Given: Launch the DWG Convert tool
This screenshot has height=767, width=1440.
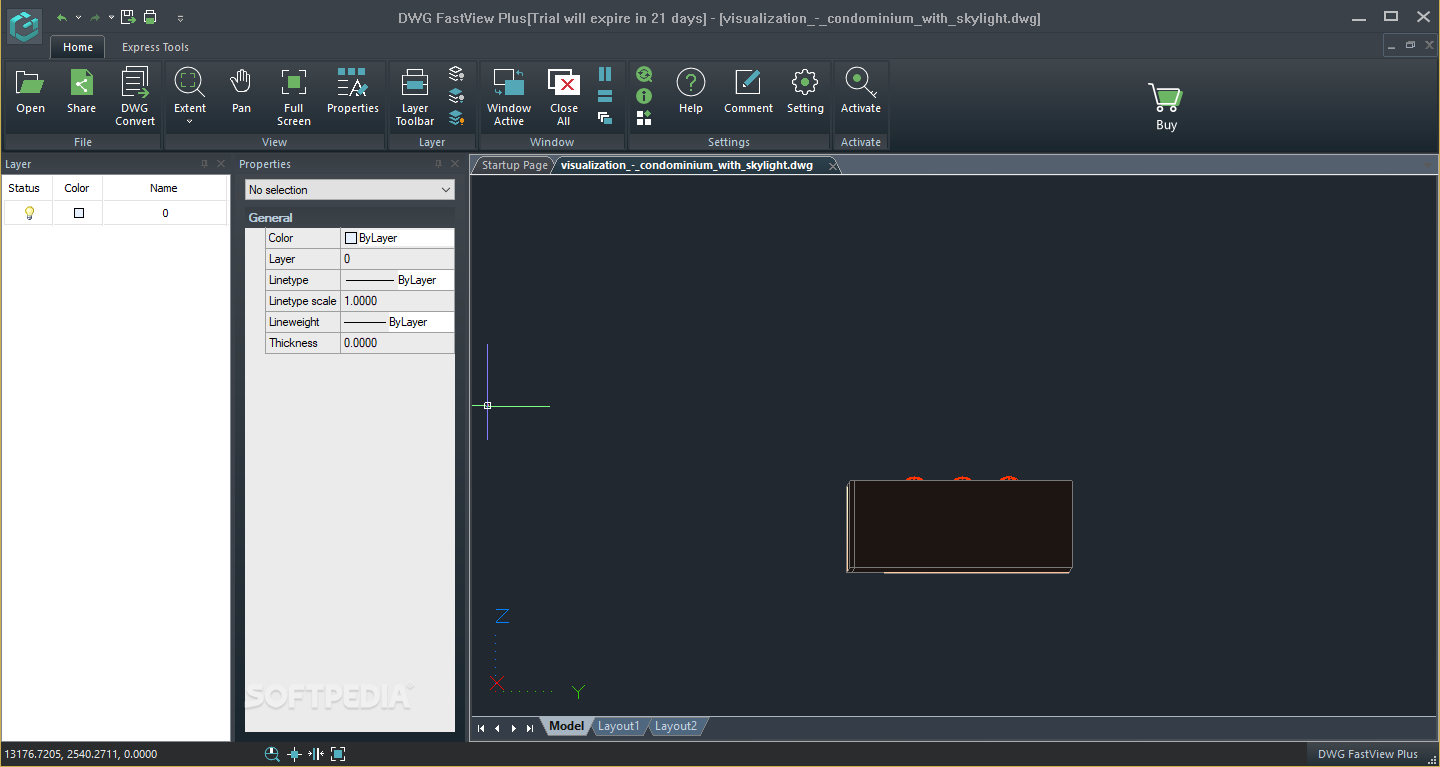Looking at the screenshot, I should (x=135, y=97).
